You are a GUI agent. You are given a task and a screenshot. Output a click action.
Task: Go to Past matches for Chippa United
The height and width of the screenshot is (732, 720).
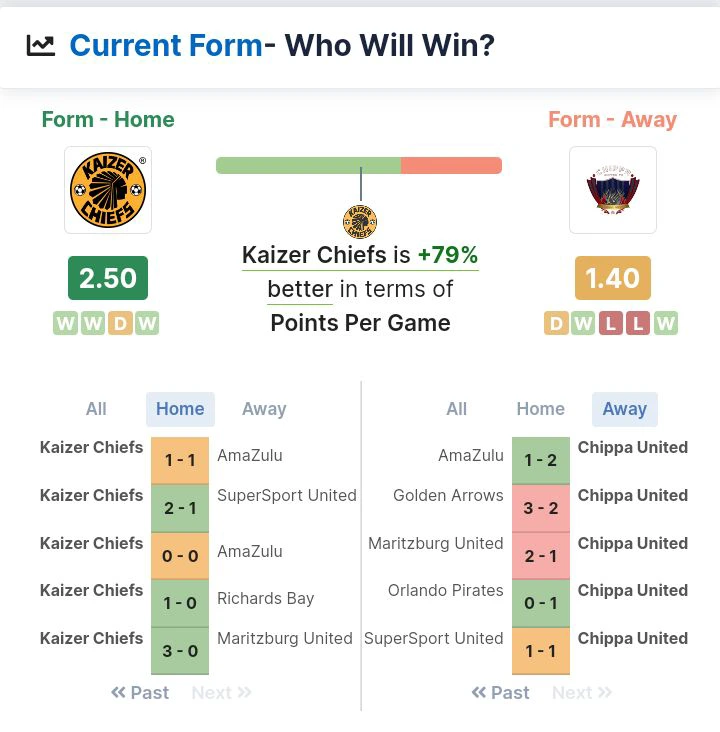pos(501,693)
